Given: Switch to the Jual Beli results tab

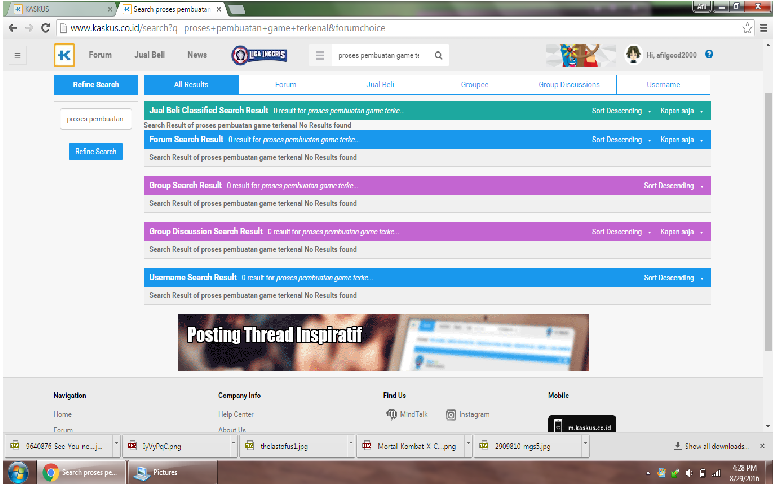Looking at the screenshot, I should click(x=380, y=85).
